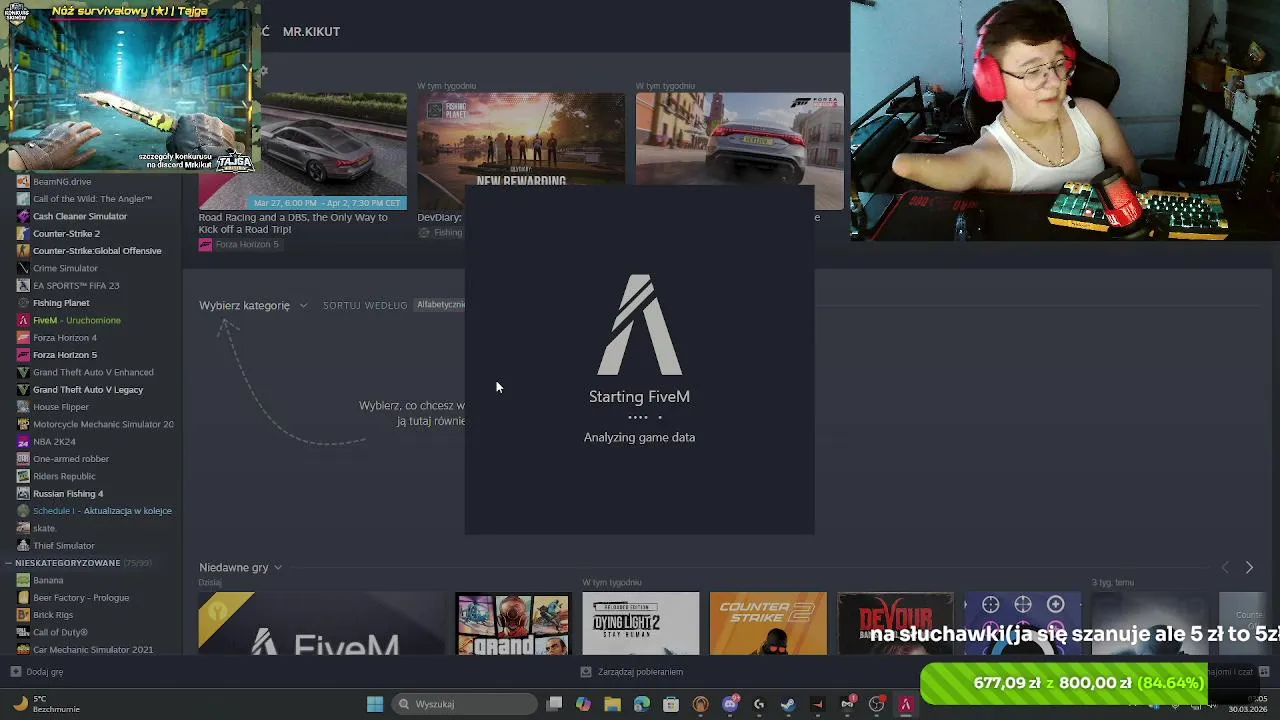
Task: Open Task View from the taskbar
Action: (554, 704)
